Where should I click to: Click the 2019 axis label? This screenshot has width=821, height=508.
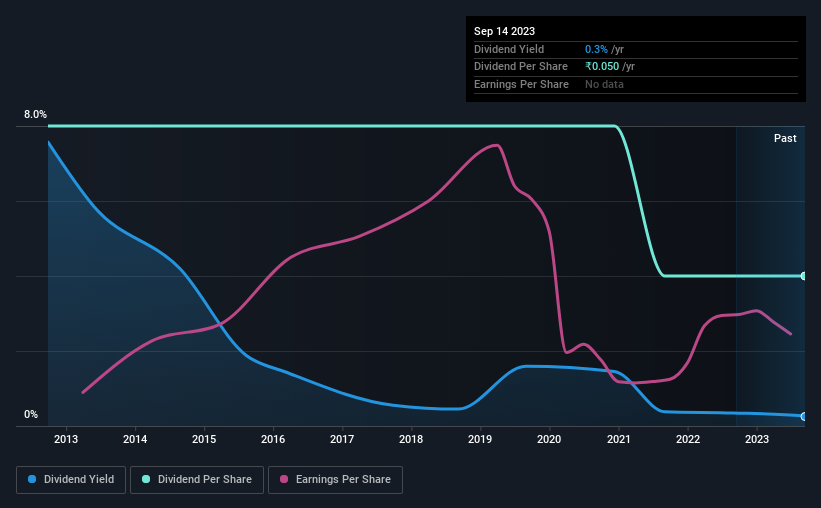click(x=480, y=439)
